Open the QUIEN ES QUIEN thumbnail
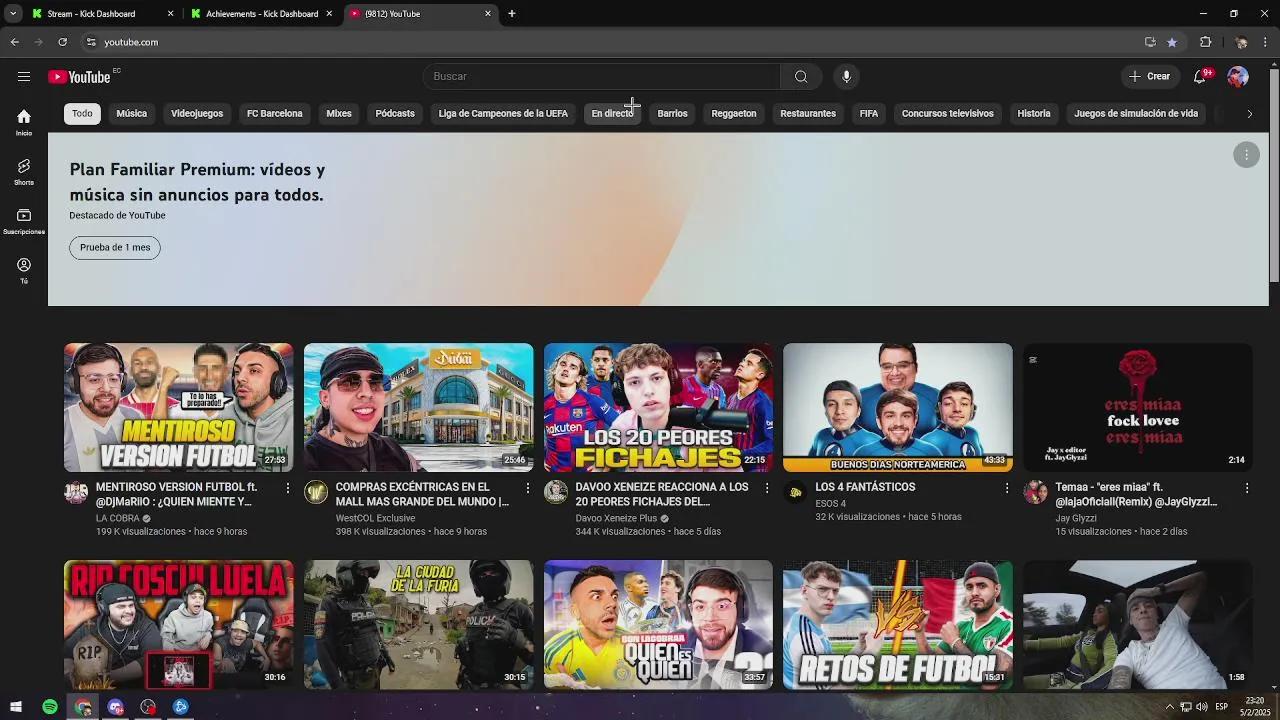 658,625
